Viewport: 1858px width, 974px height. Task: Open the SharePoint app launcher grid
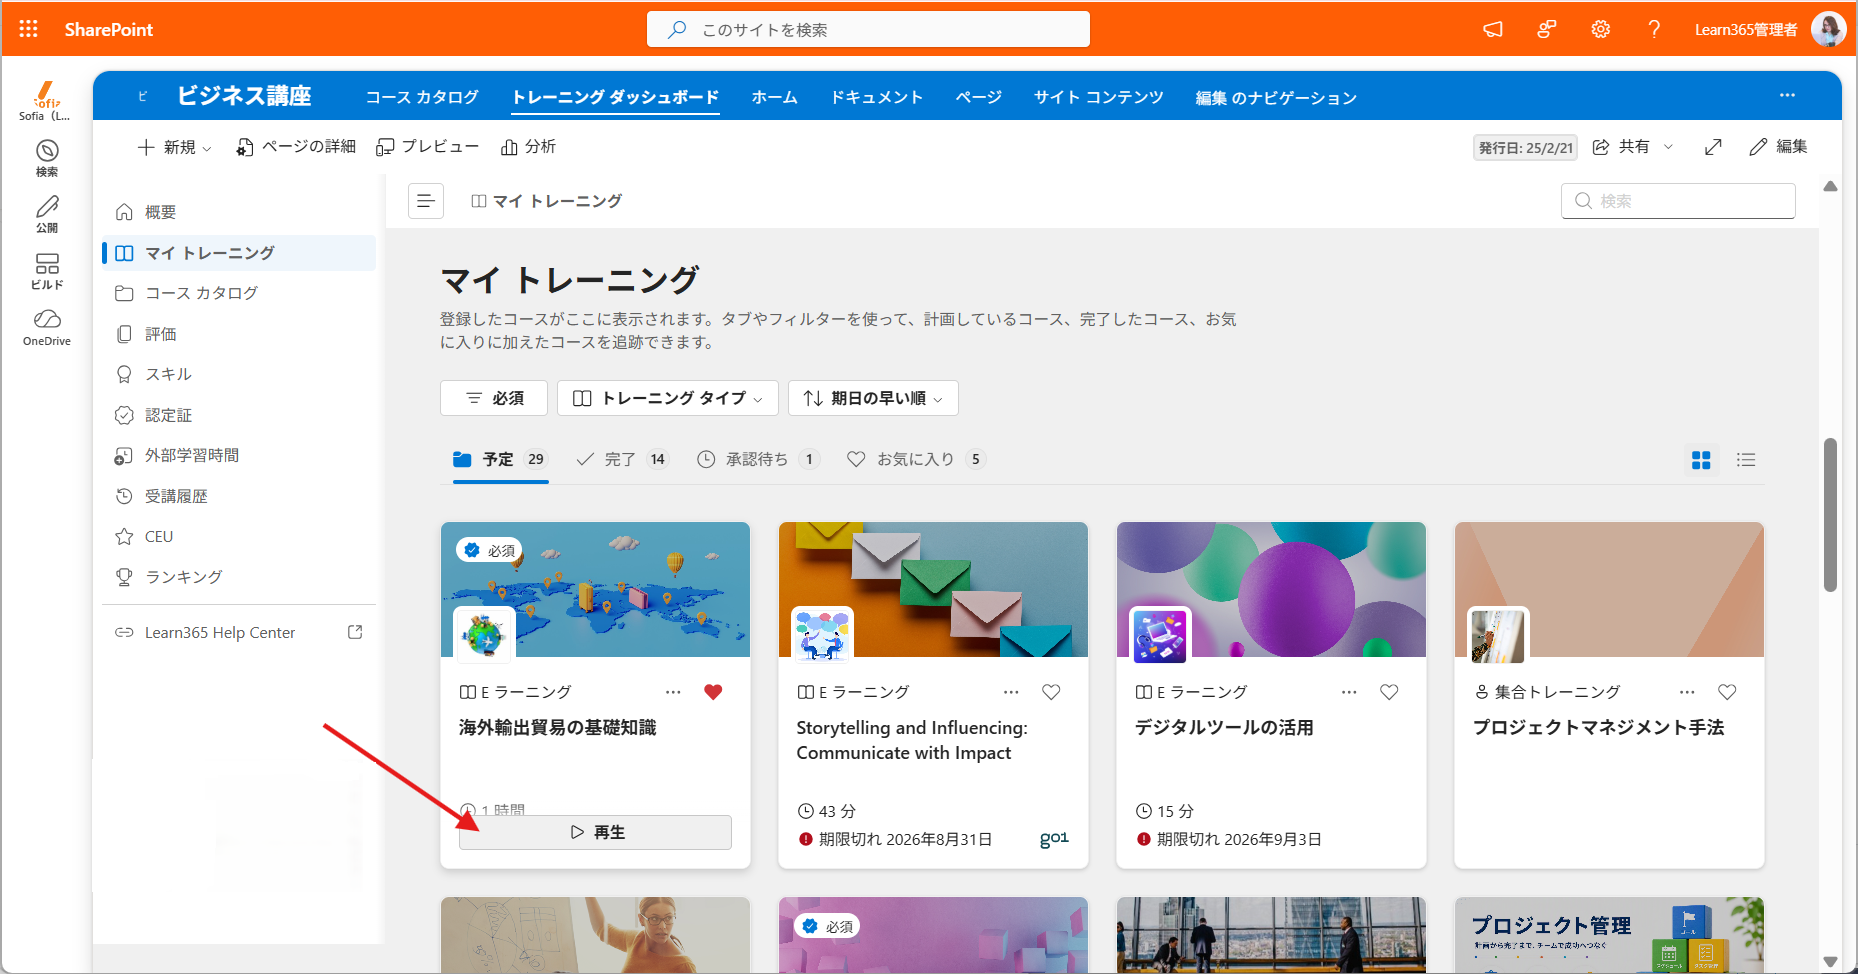[x=29, y=29]
